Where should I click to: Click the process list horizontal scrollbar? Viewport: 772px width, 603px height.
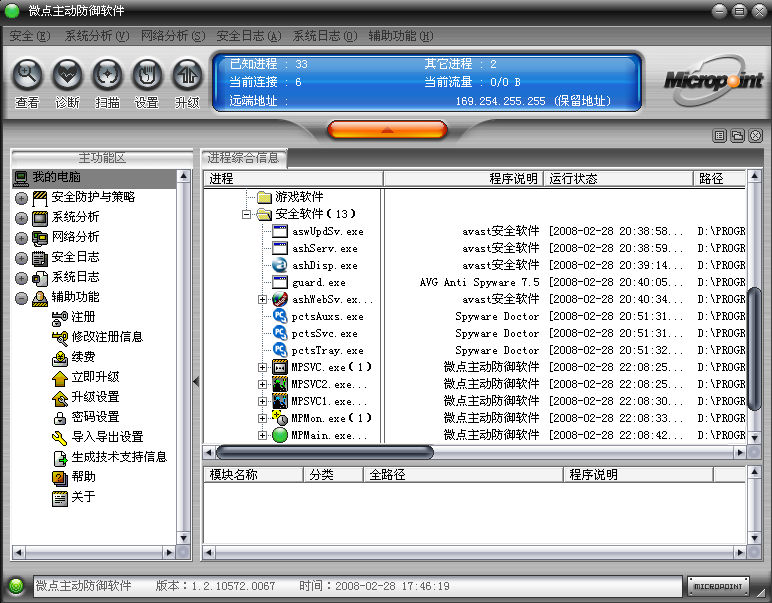pos(324,452)
